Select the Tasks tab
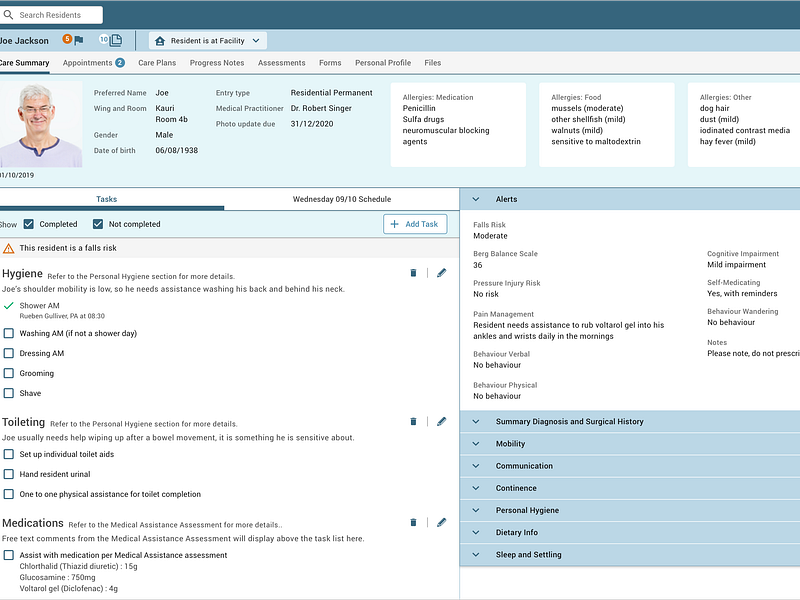The image size is (800, 600). [107, 199]
